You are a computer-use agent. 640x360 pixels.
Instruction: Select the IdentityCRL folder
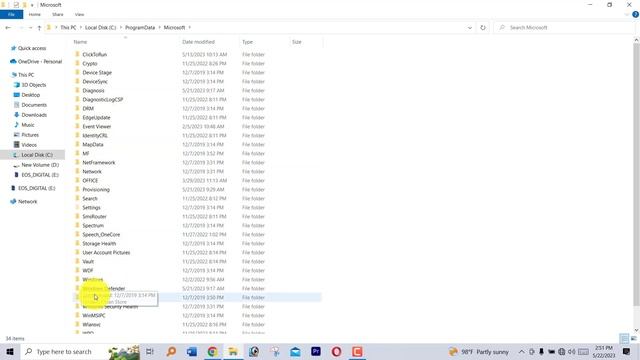click(x=95, y=136)
